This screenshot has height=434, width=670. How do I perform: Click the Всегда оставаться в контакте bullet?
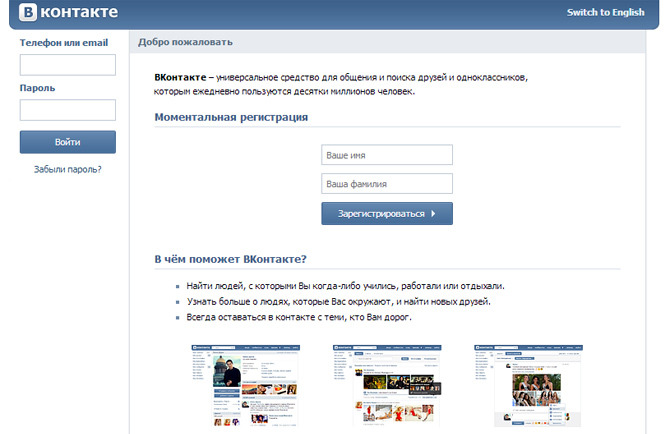tap(299, 317)
